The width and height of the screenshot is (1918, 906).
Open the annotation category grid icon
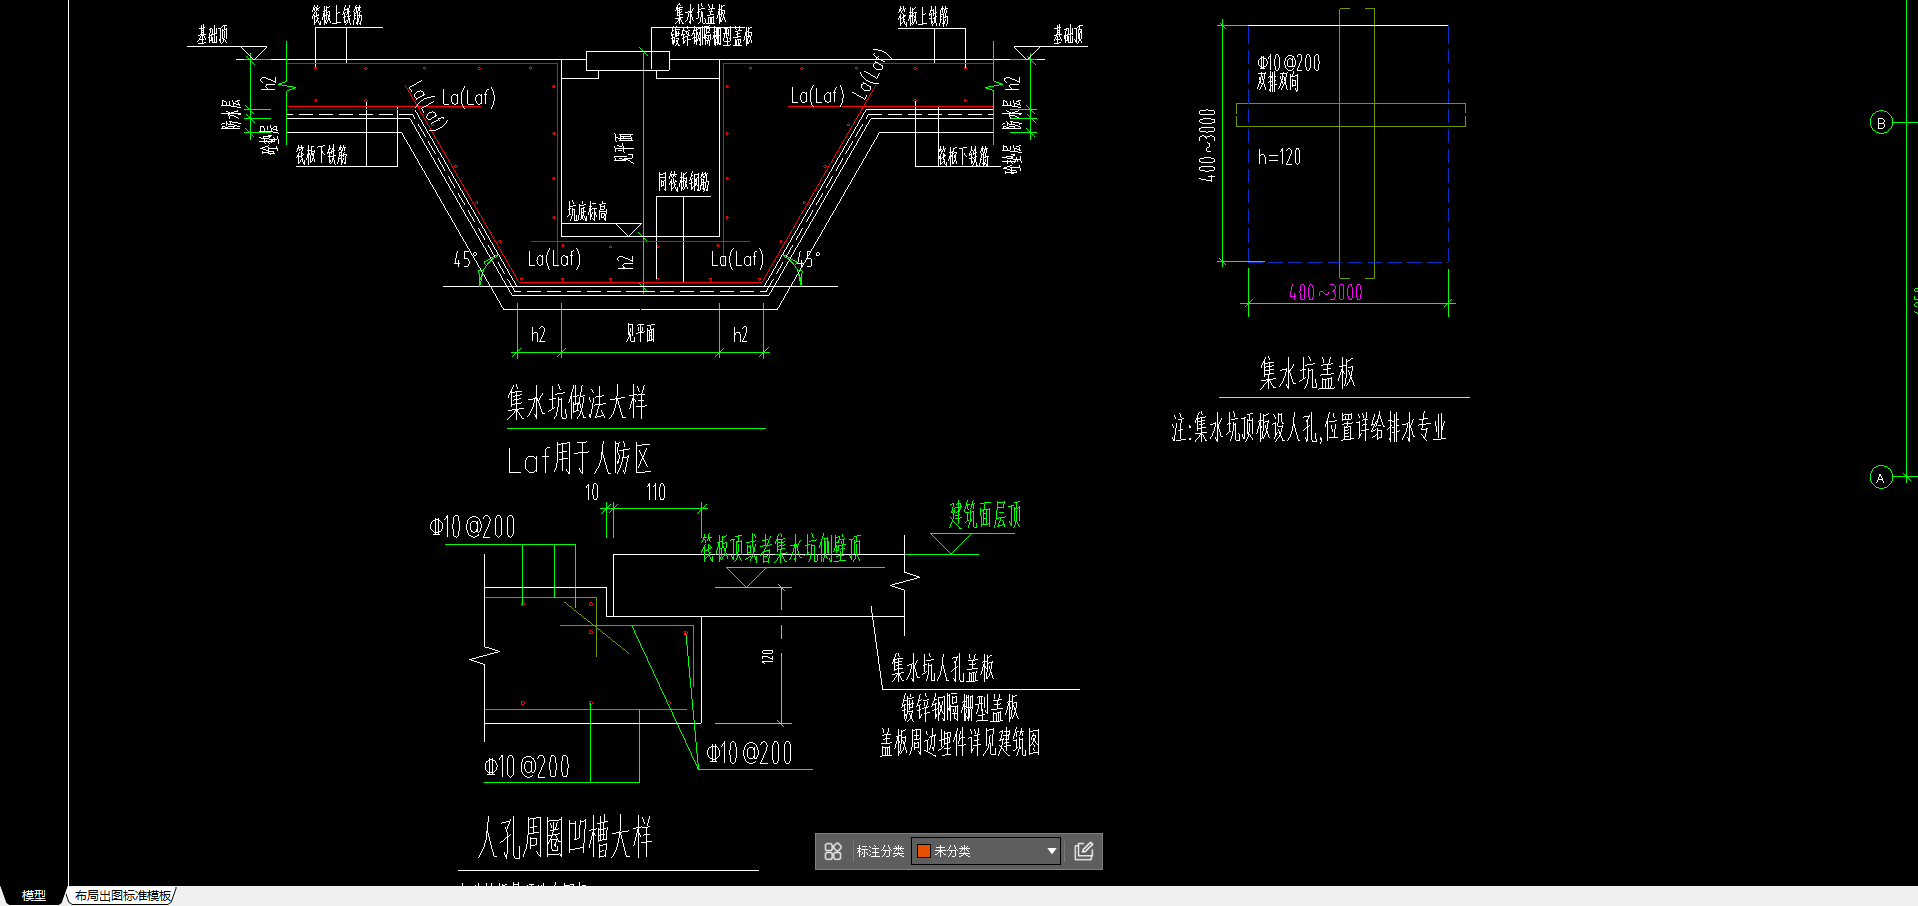coord(833,851)
